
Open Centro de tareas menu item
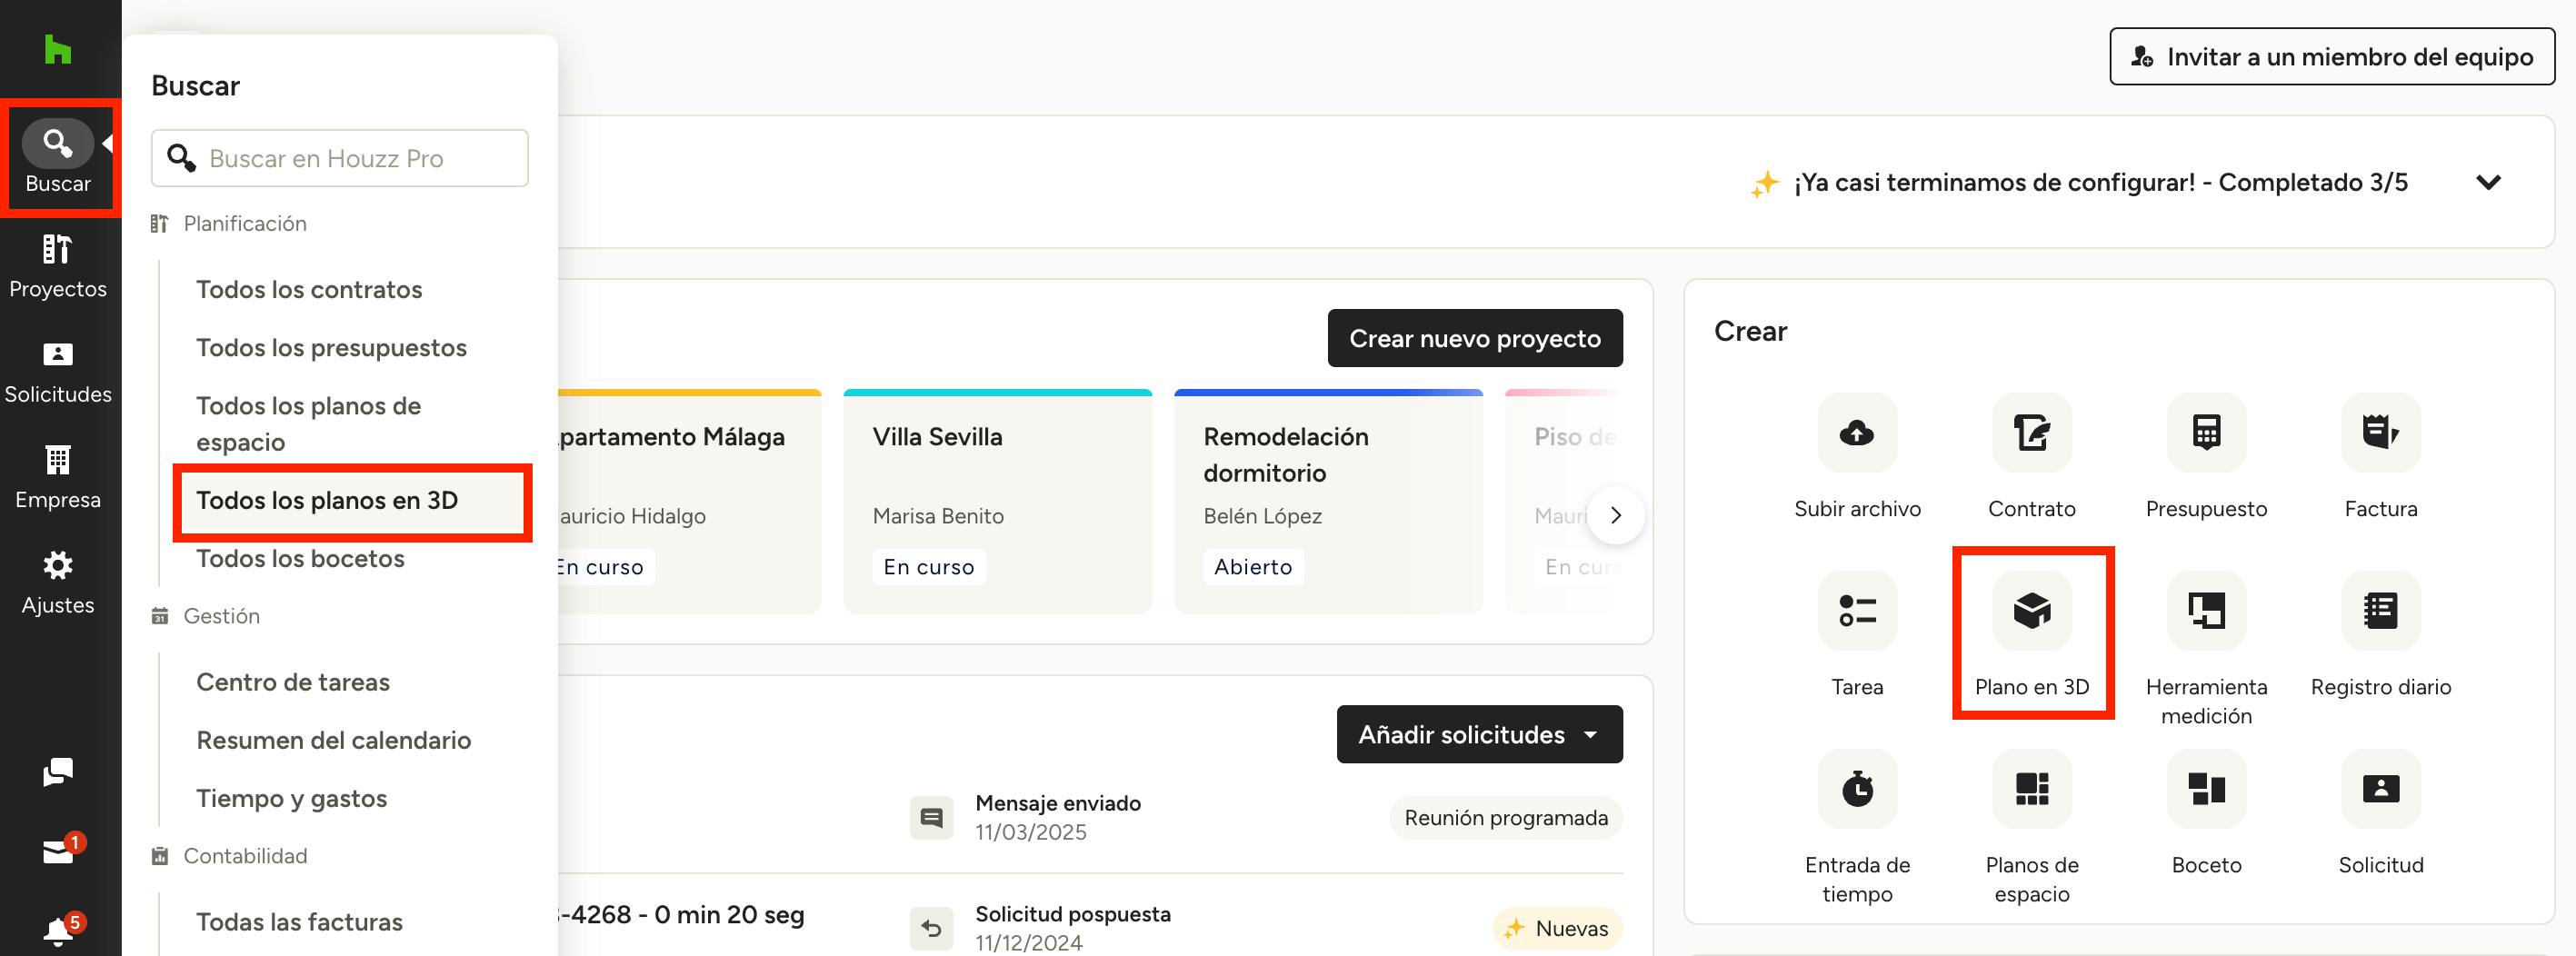tap(293, 682)
